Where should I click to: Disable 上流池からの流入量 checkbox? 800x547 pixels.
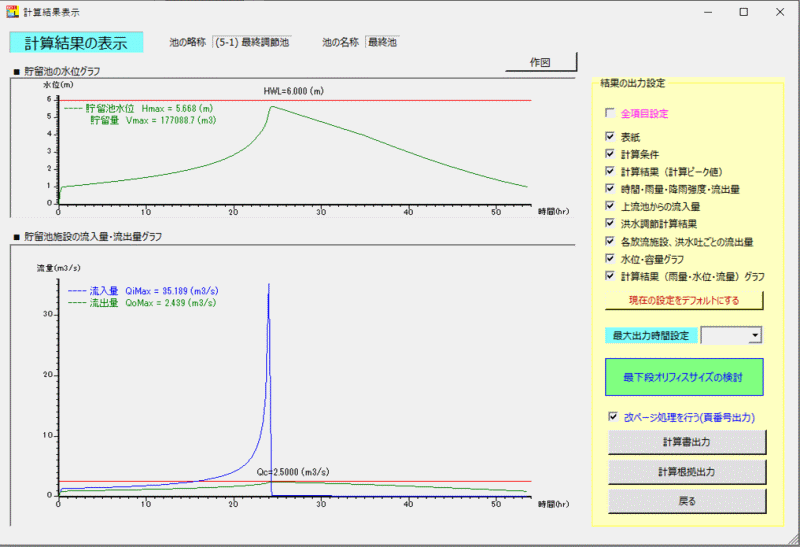click(610, 206)
